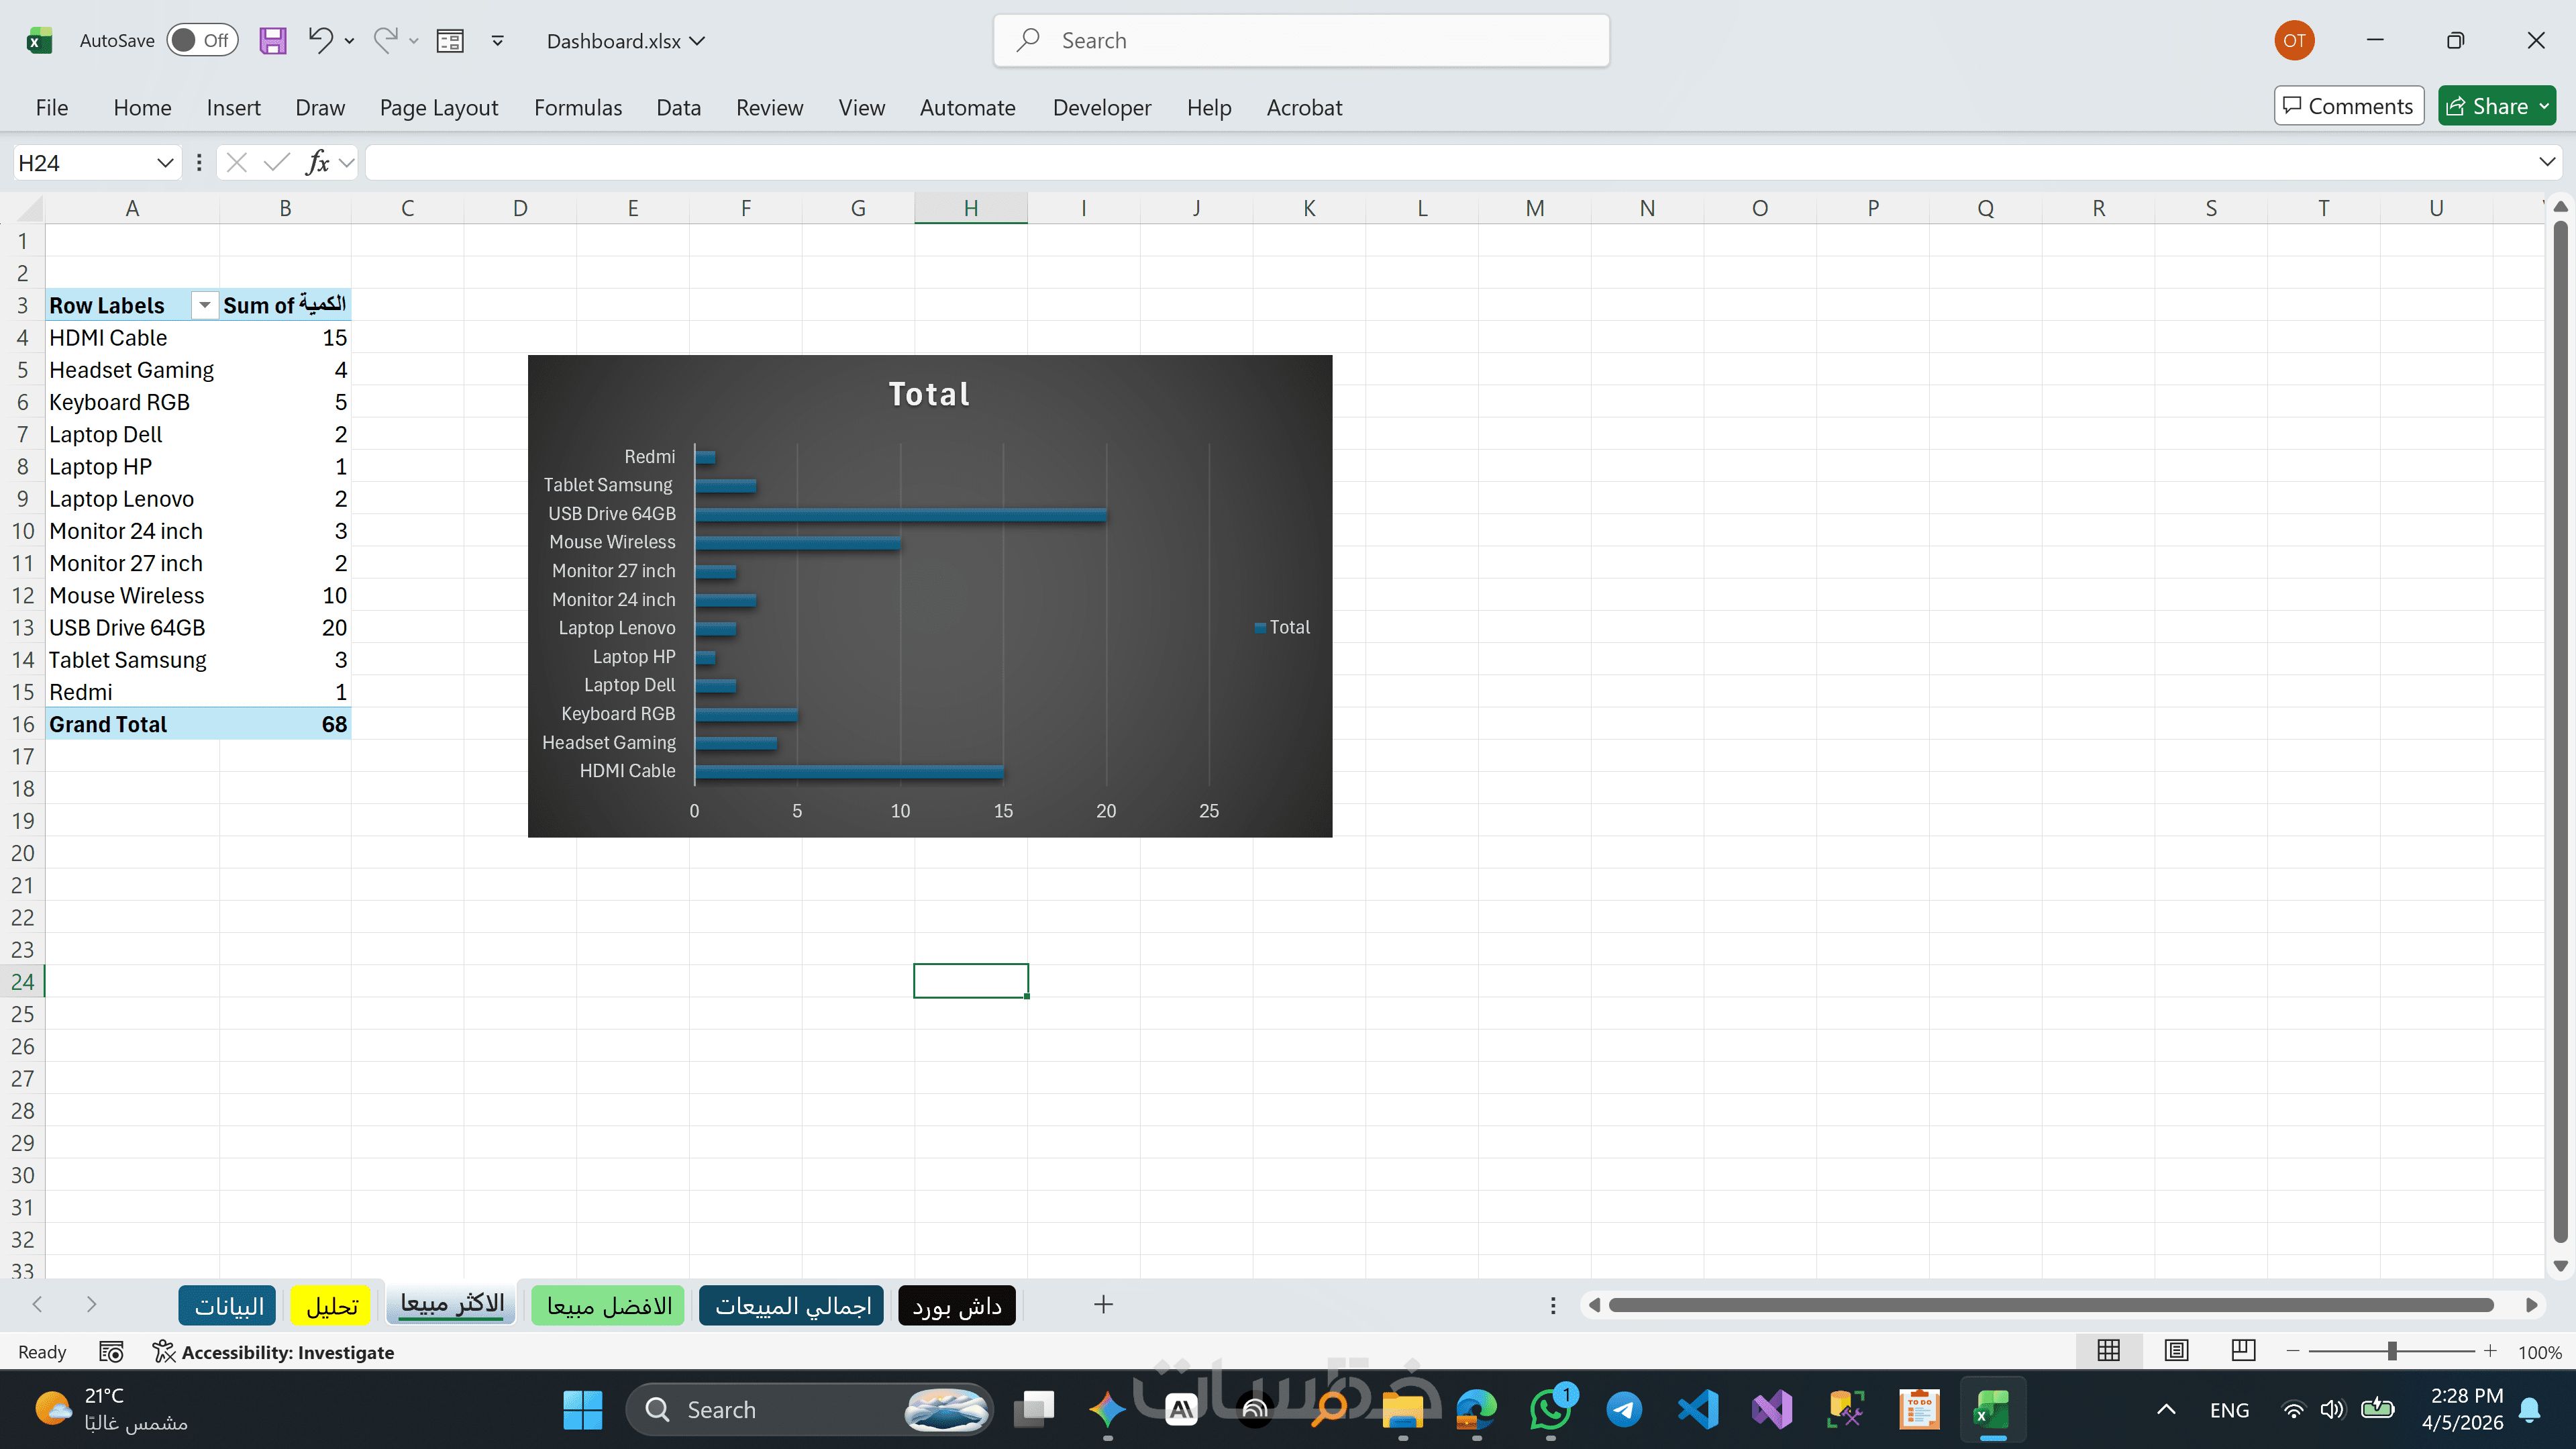
Task: Open Telegram from the taskbar
Action: [x=1624, y=1410]
